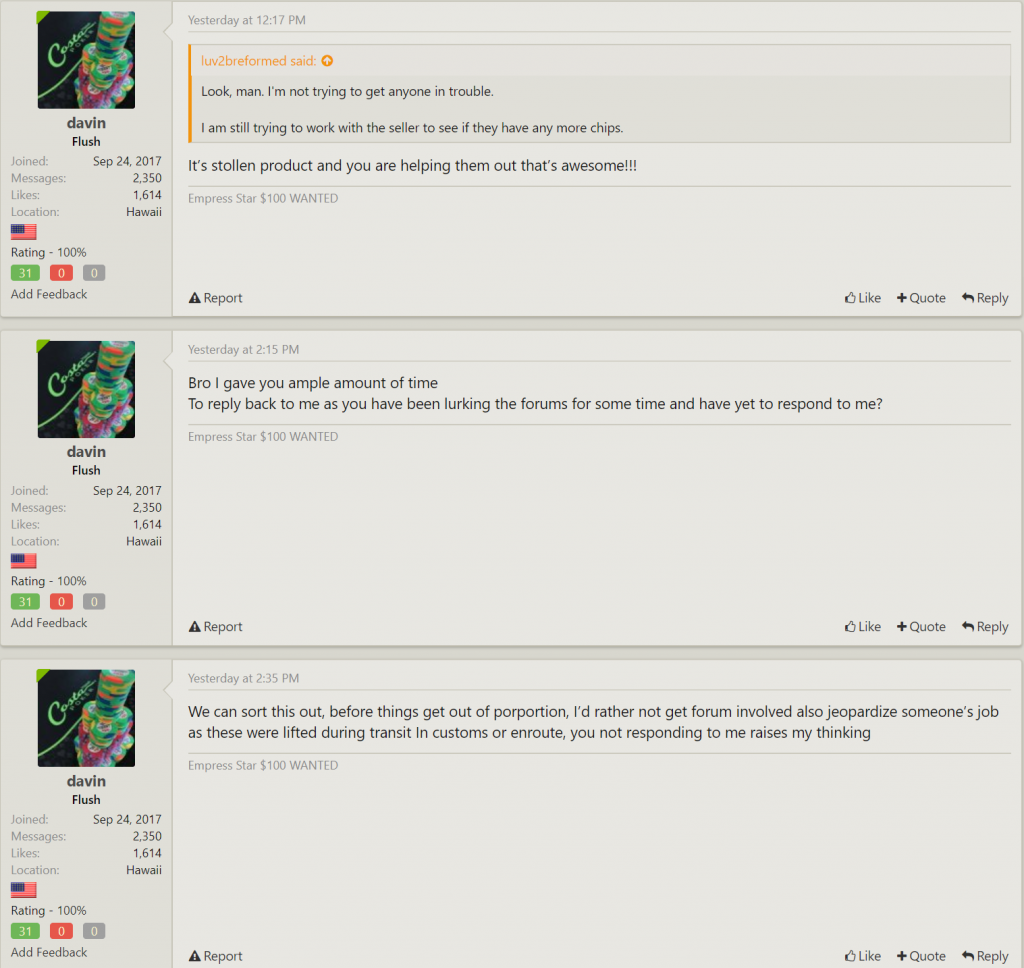The width and height of the screenshot is (1024, 968).
Task: Quote the 2:35 PM post
Action: 921,956
